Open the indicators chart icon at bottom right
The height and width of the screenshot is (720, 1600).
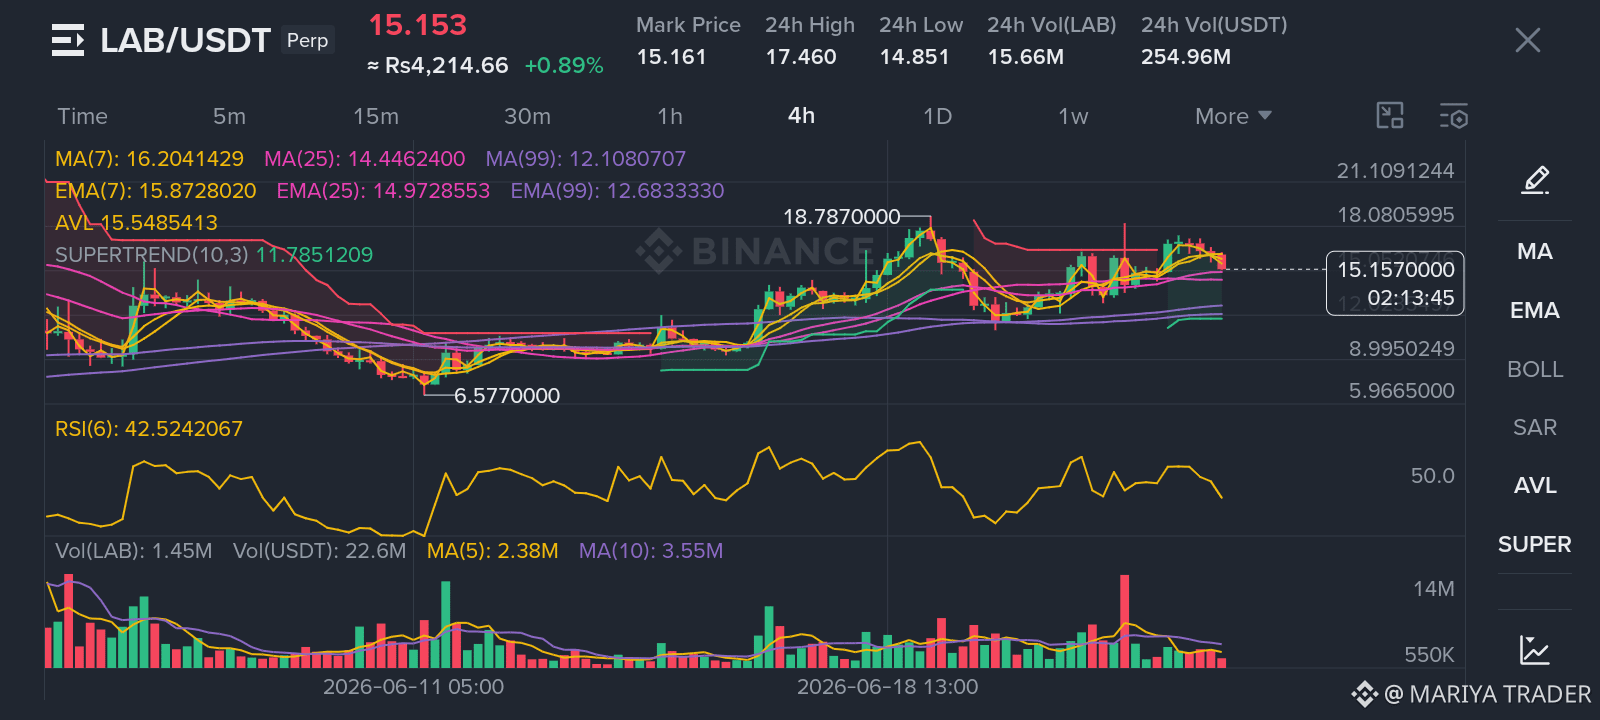[1534, 650]
